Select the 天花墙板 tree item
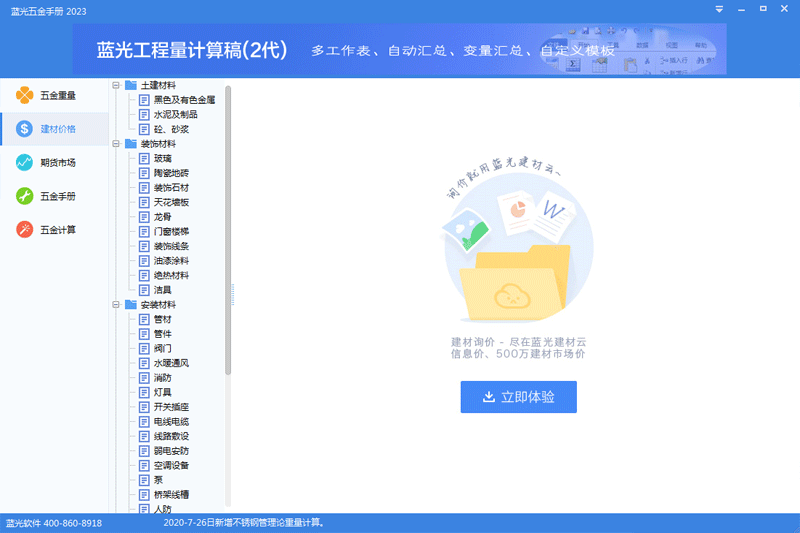The width and height of the screenshot is (800, 533). point(171,202)
